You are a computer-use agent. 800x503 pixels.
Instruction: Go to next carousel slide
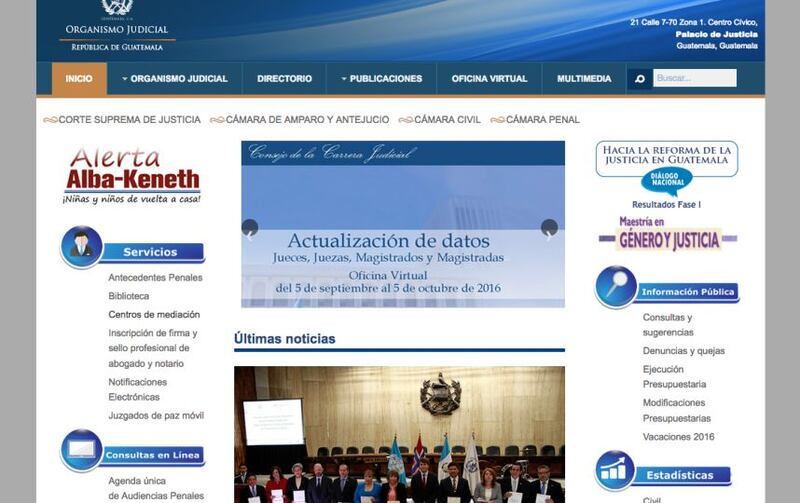pyautogui.click(x=549, y=229)
